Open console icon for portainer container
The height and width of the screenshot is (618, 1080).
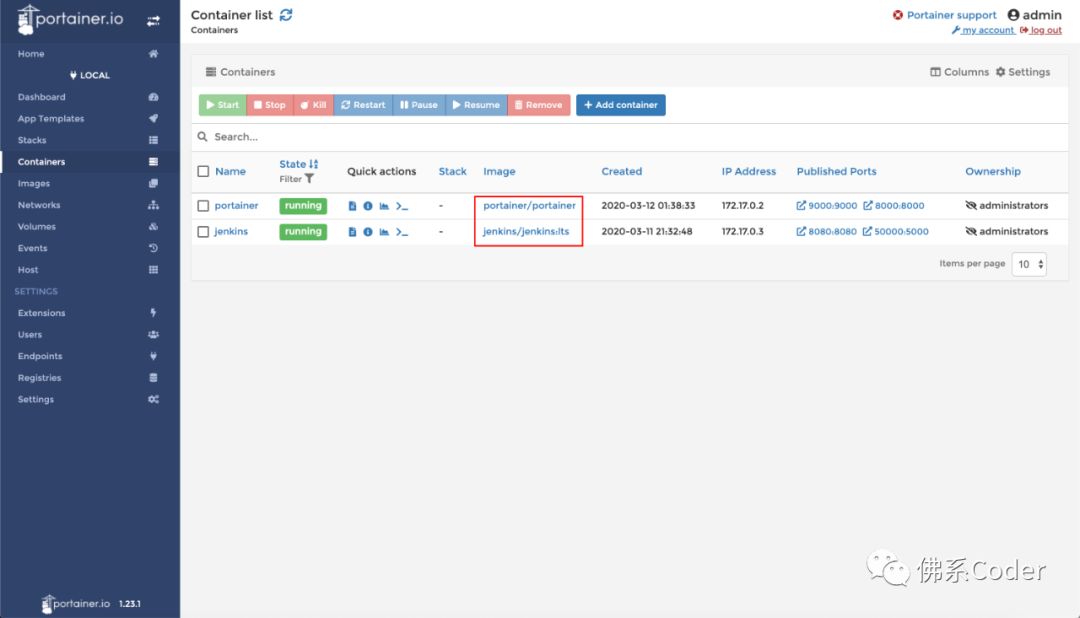[x=402, y=206]
